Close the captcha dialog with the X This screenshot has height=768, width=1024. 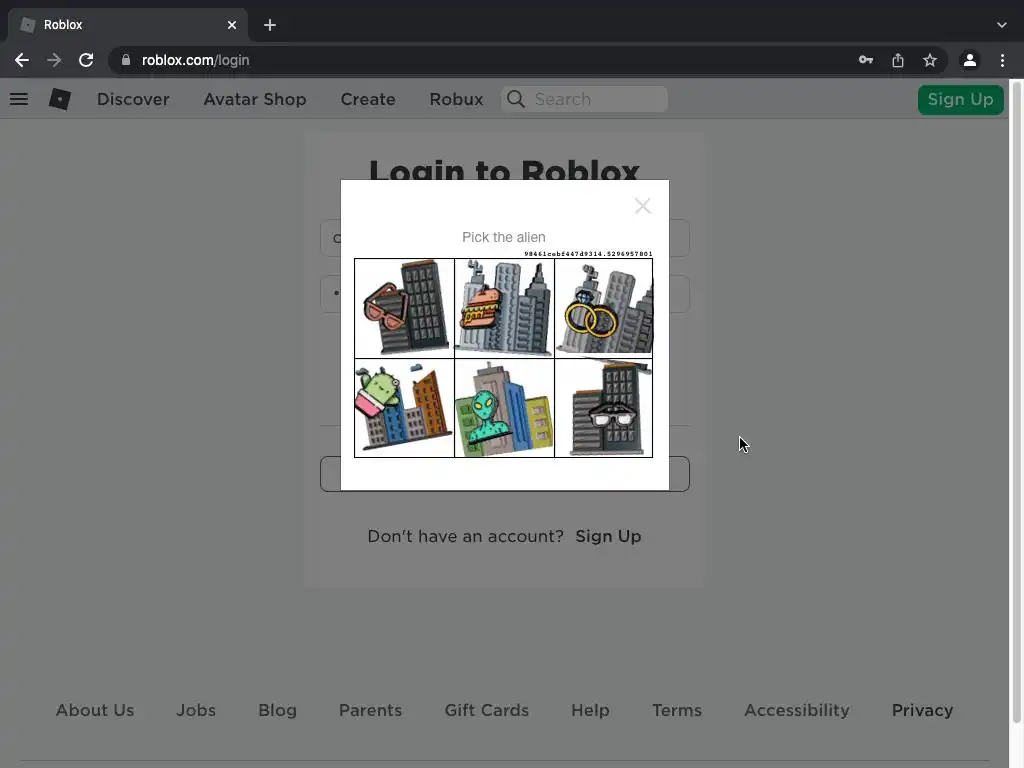pos(643,206)
